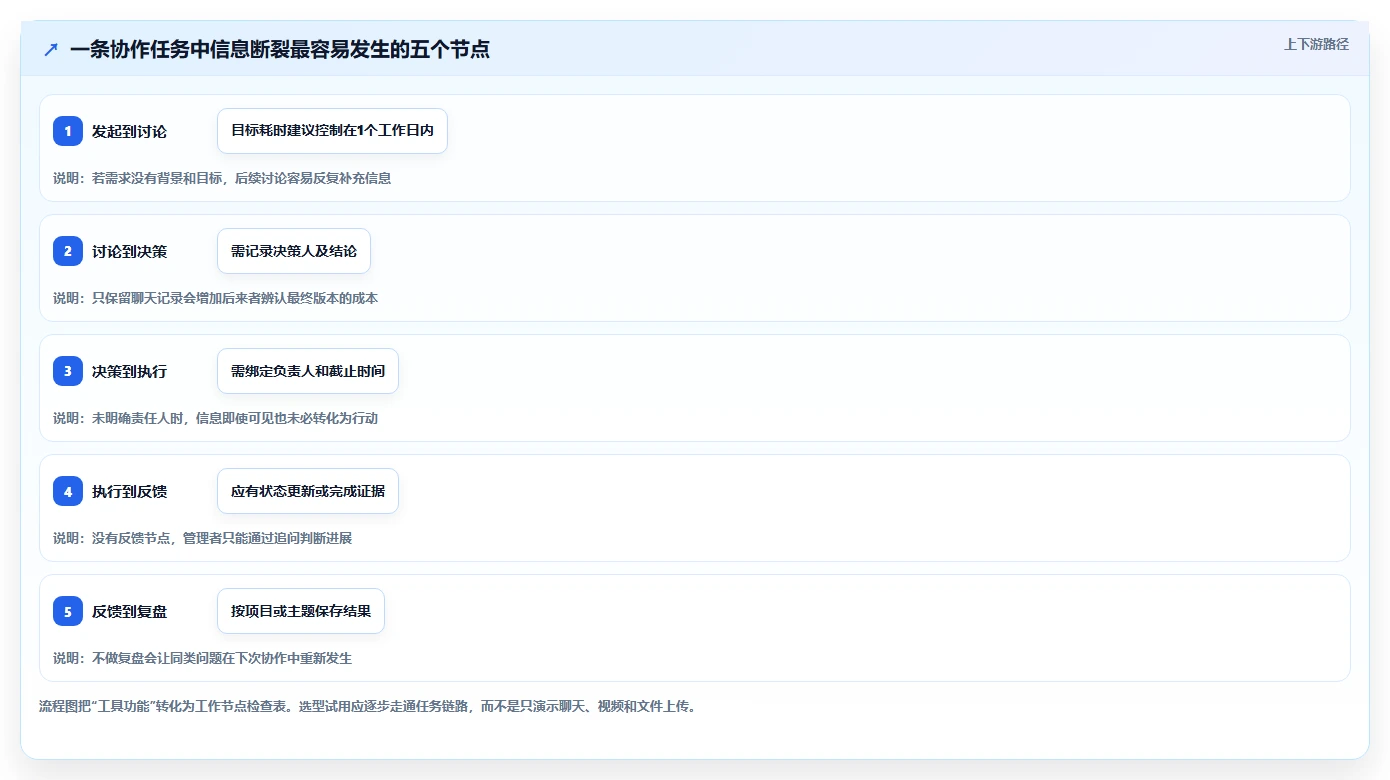This screenshot has height=780, width=1390.
Task: Select the 目标耗时建议控制在1个工作日内 tag
Action: point(332,131)
